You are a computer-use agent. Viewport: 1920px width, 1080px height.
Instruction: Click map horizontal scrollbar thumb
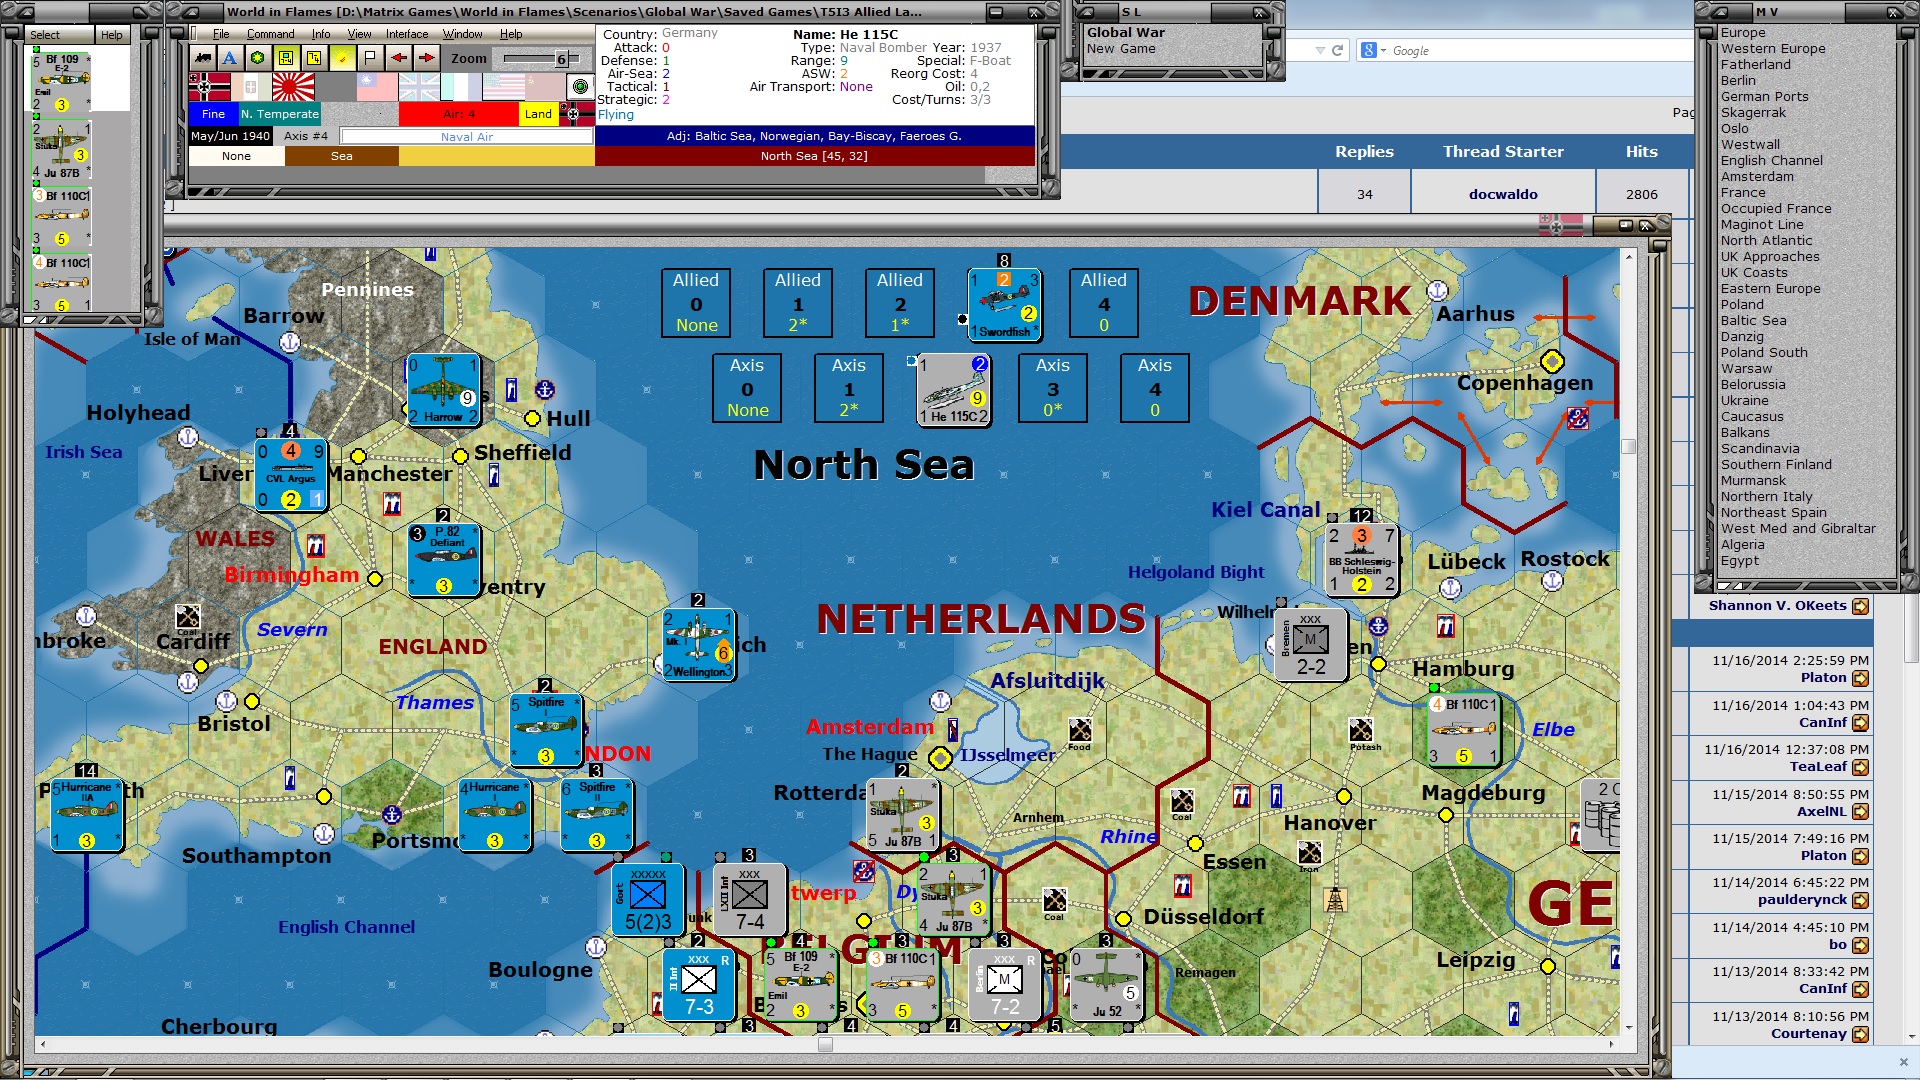pos(825,1044)
